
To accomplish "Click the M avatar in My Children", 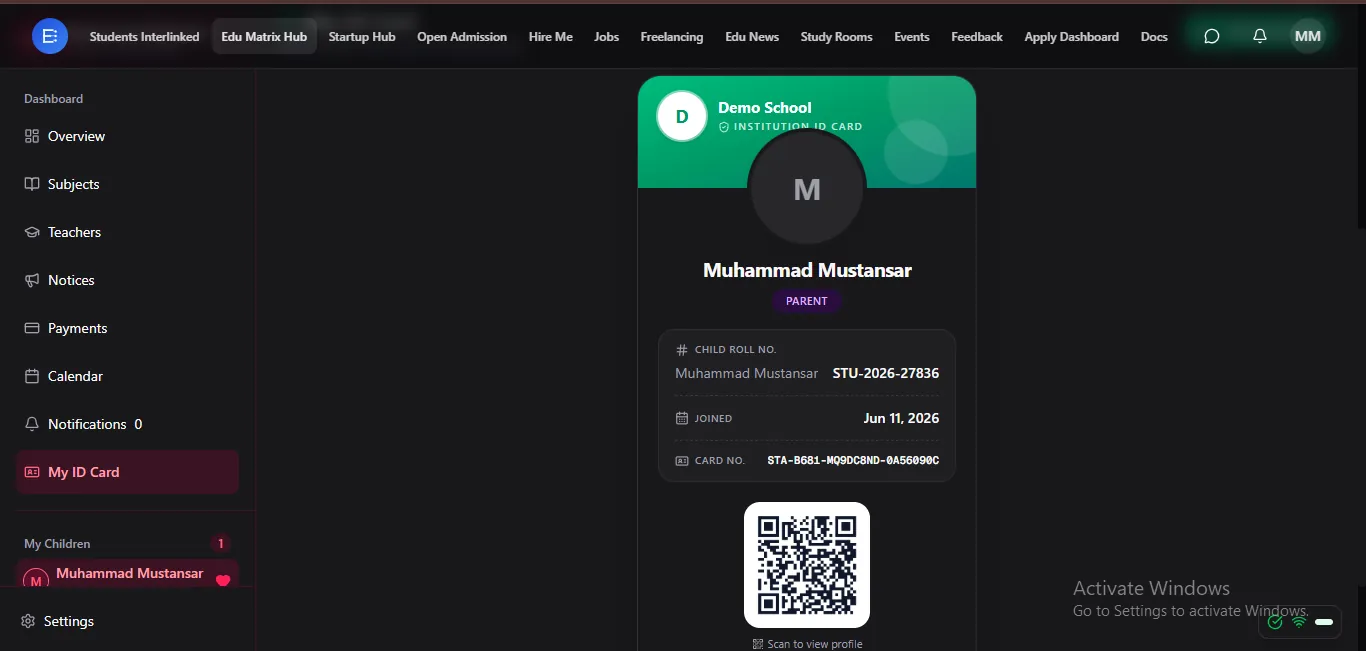I will click(36, 580).
